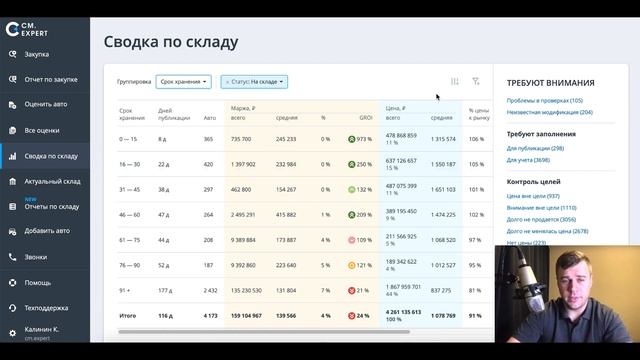Click the Сводка по складу page heading
The width and height of the screenshot is (640, 360).
pyautogui.click(x=171, y=42)
